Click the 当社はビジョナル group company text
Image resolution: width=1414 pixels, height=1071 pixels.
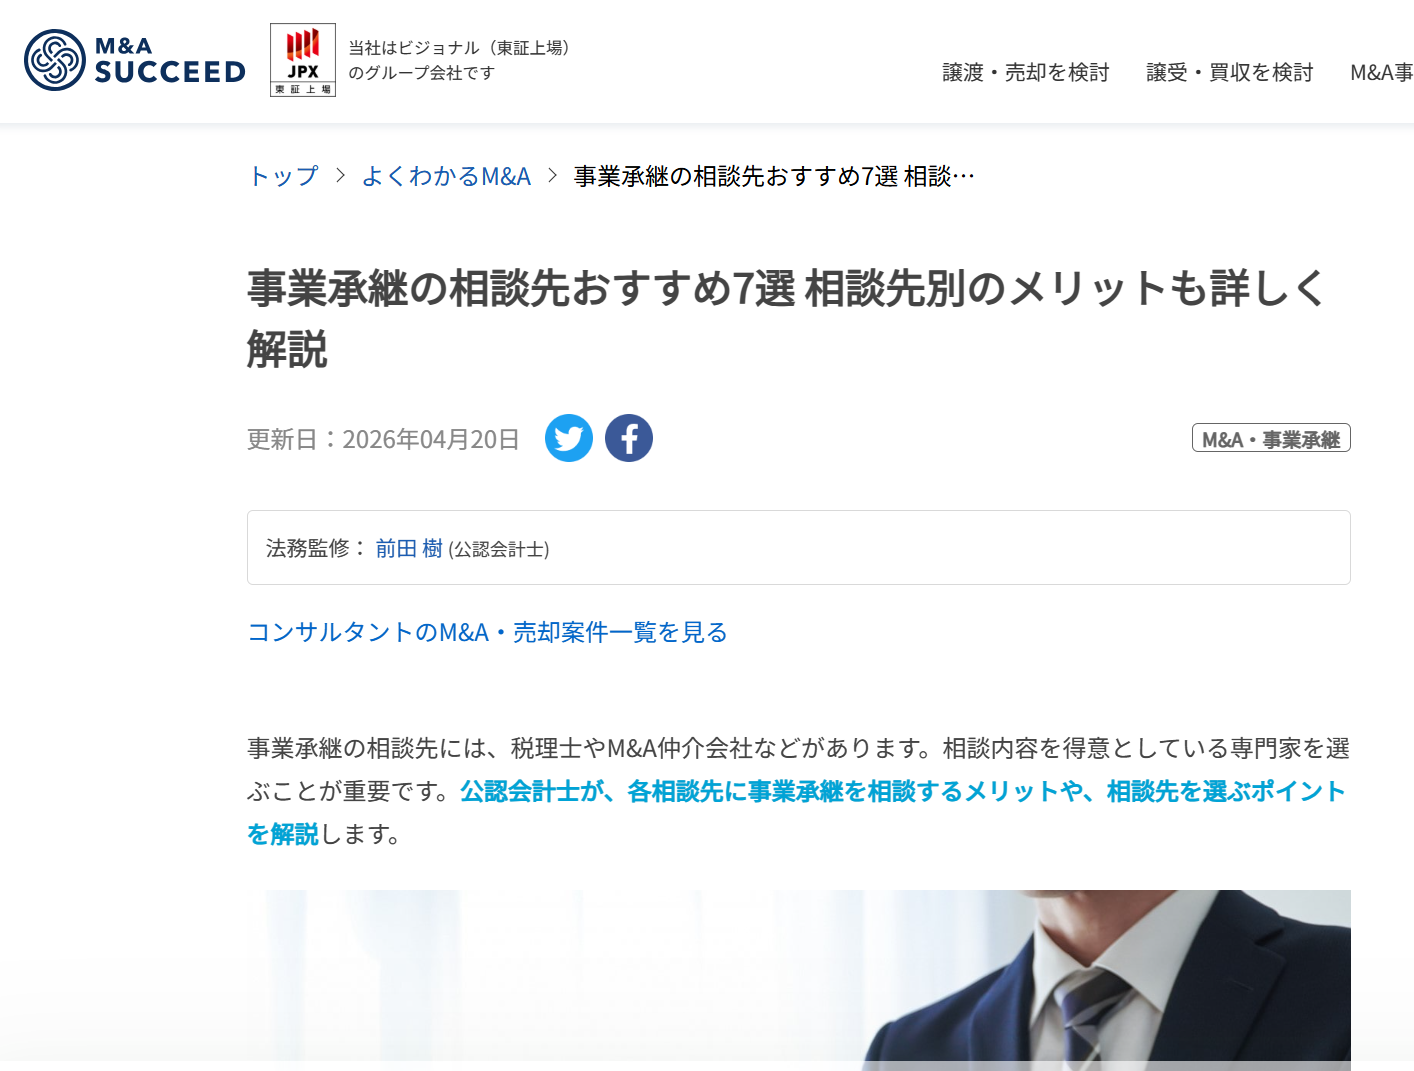(x=459, y=60)
